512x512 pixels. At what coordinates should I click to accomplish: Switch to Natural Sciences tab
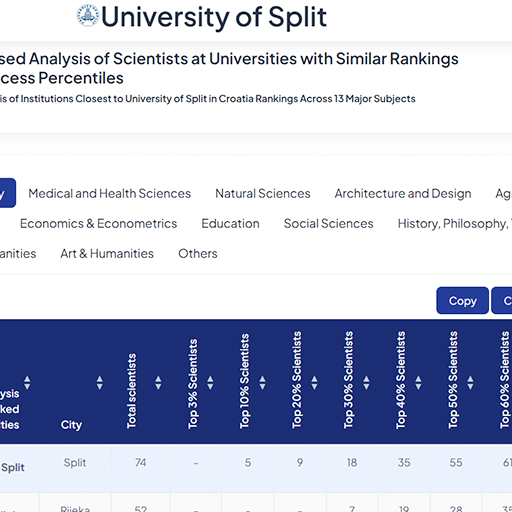(x=263, y=193)
